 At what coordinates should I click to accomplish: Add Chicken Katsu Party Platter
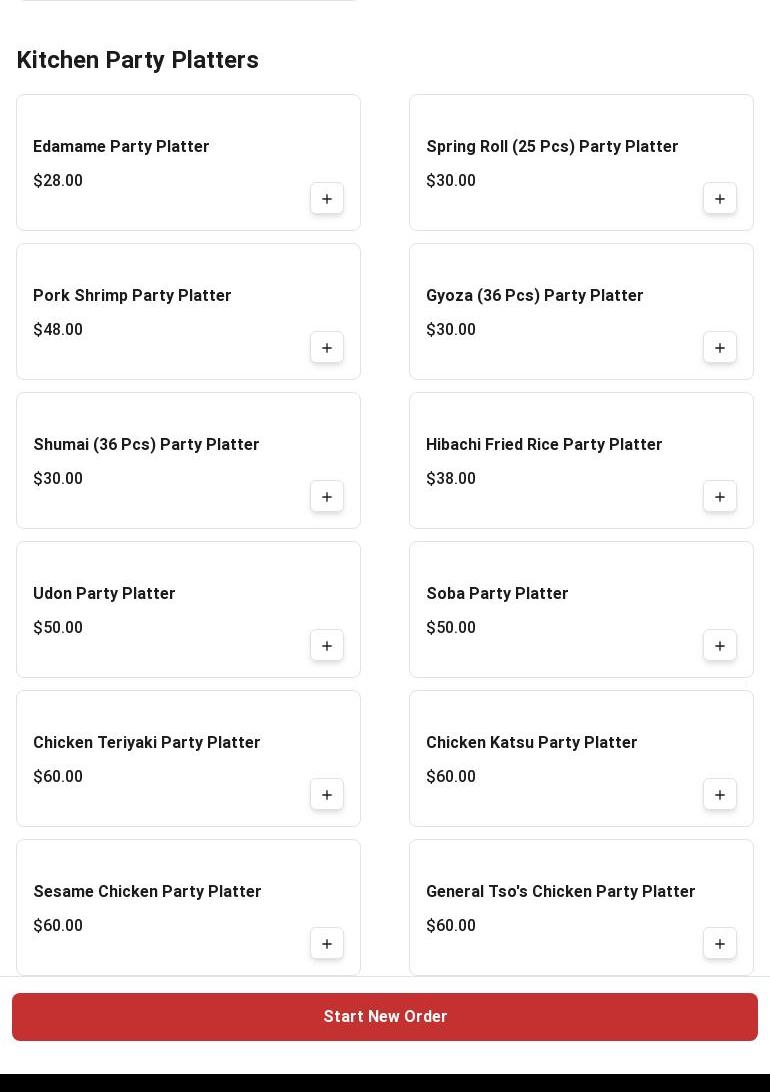tap(720, 795)
